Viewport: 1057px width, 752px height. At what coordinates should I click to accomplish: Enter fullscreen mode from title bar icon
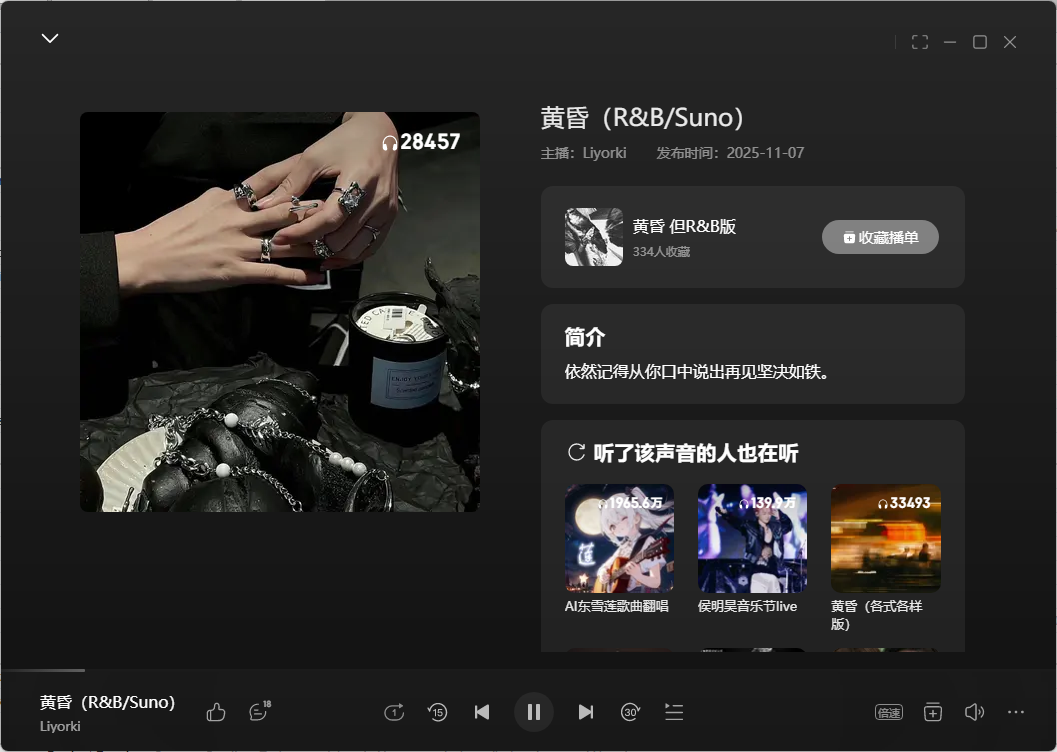(x=920, y=42)
